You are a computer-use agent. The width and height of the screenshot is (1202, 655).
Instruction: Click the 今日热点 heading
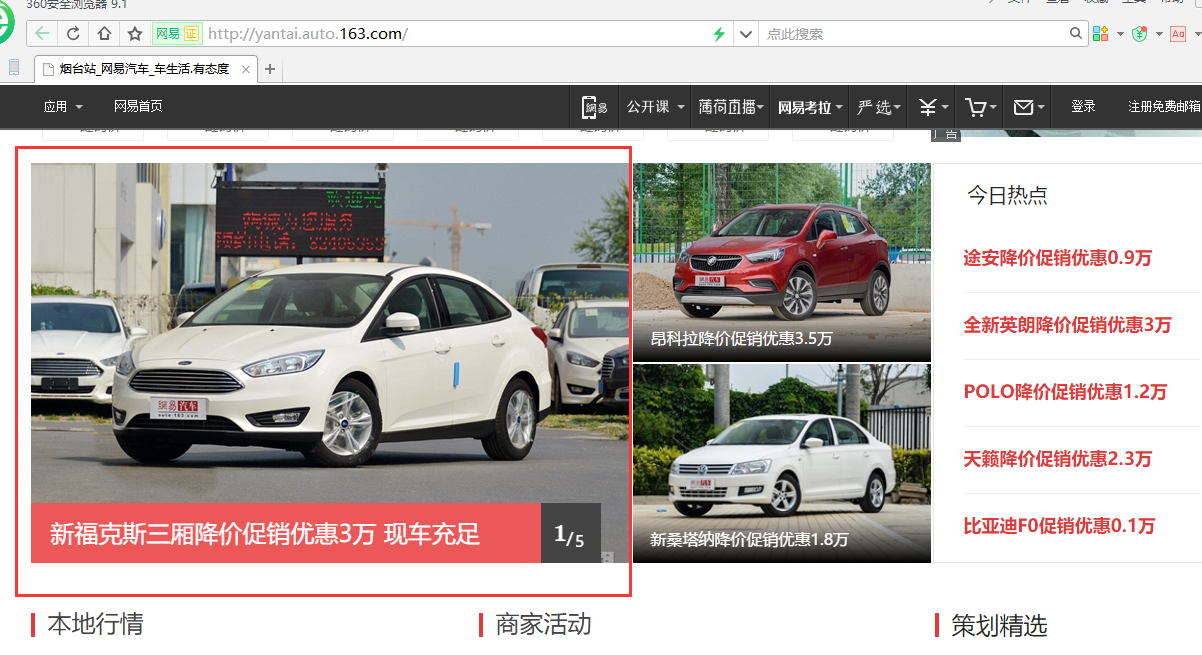(1007, 195)
